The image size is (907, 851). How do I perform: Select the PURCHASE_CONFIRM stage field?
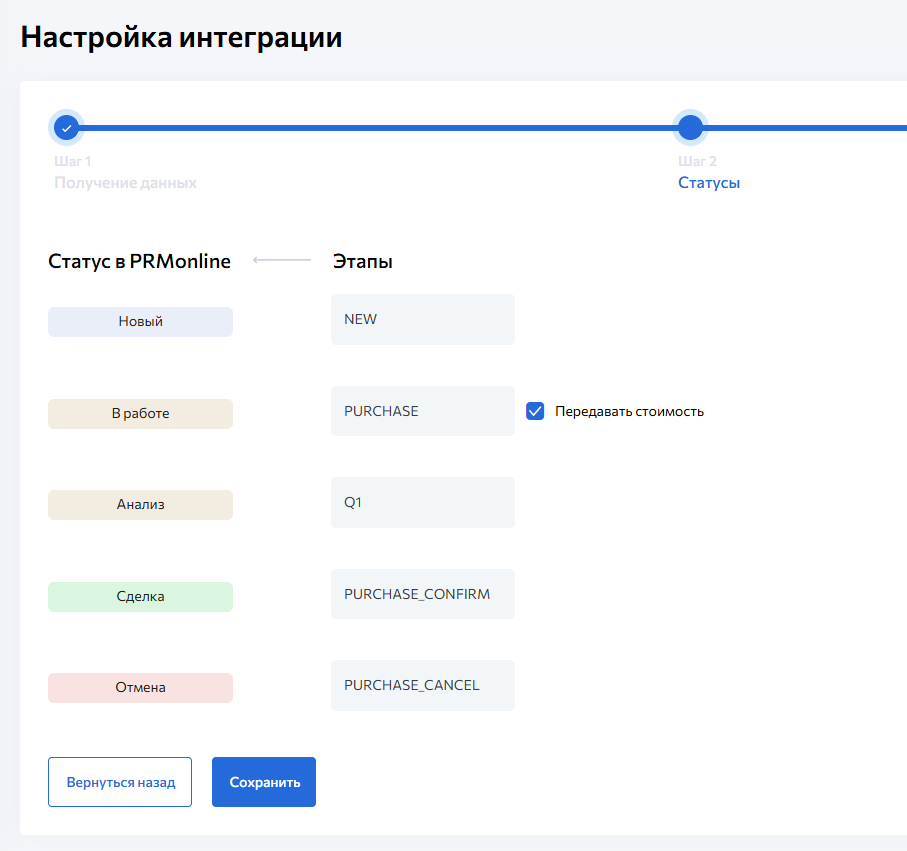422,594
